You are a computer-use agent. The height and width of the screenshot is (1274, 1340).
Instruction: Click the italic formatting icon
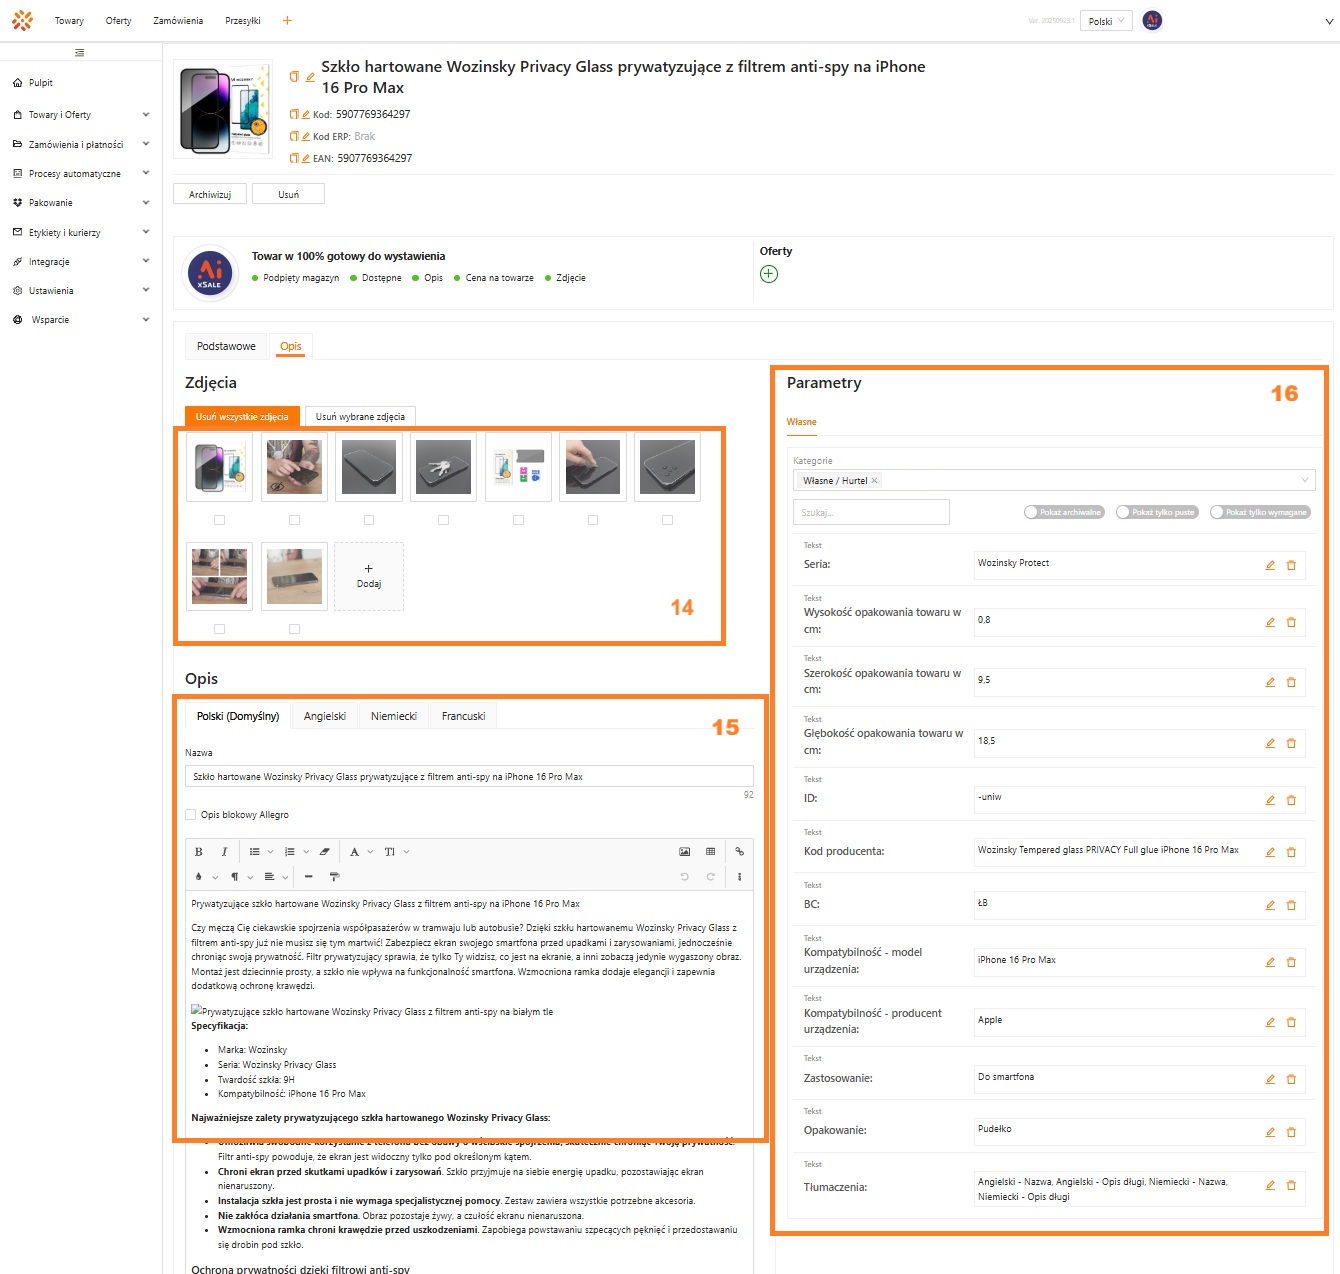[x=224, y=852]
